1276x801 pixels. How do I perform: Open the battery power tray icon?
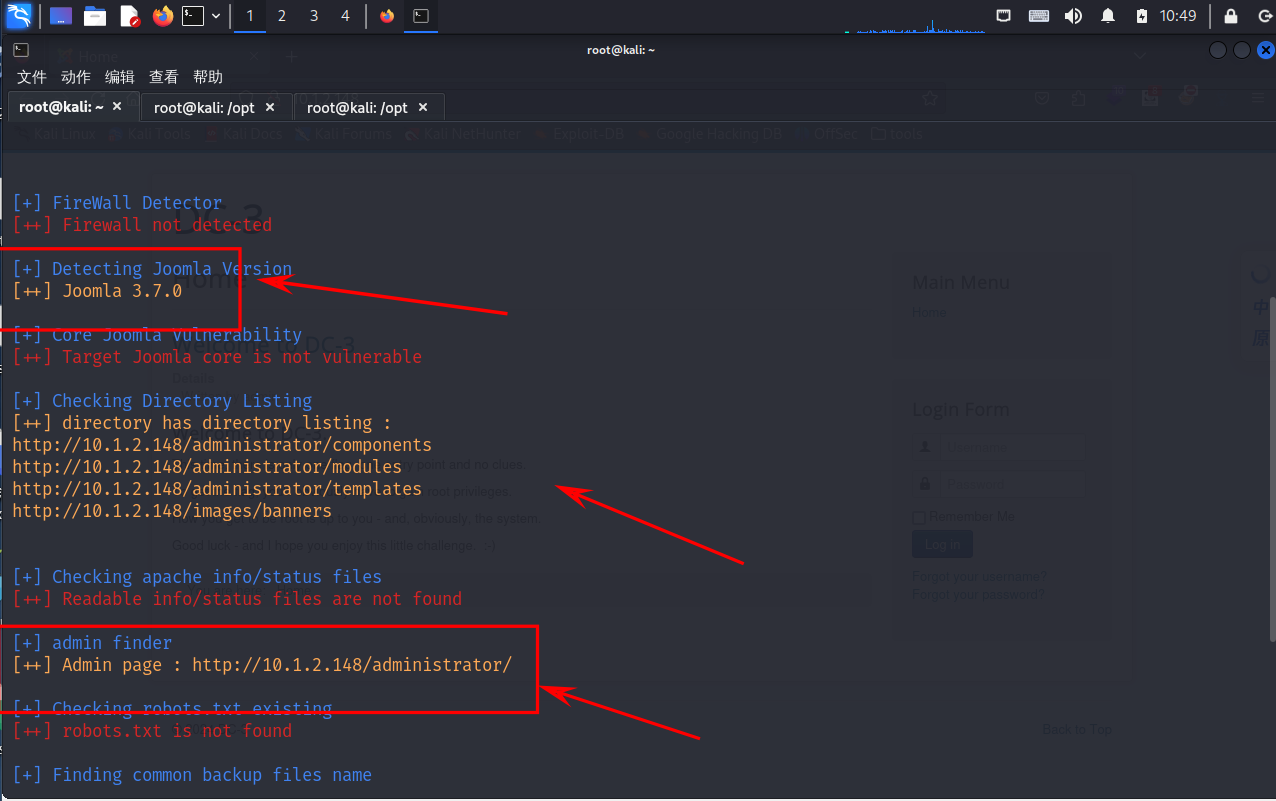pos(1142,16)
